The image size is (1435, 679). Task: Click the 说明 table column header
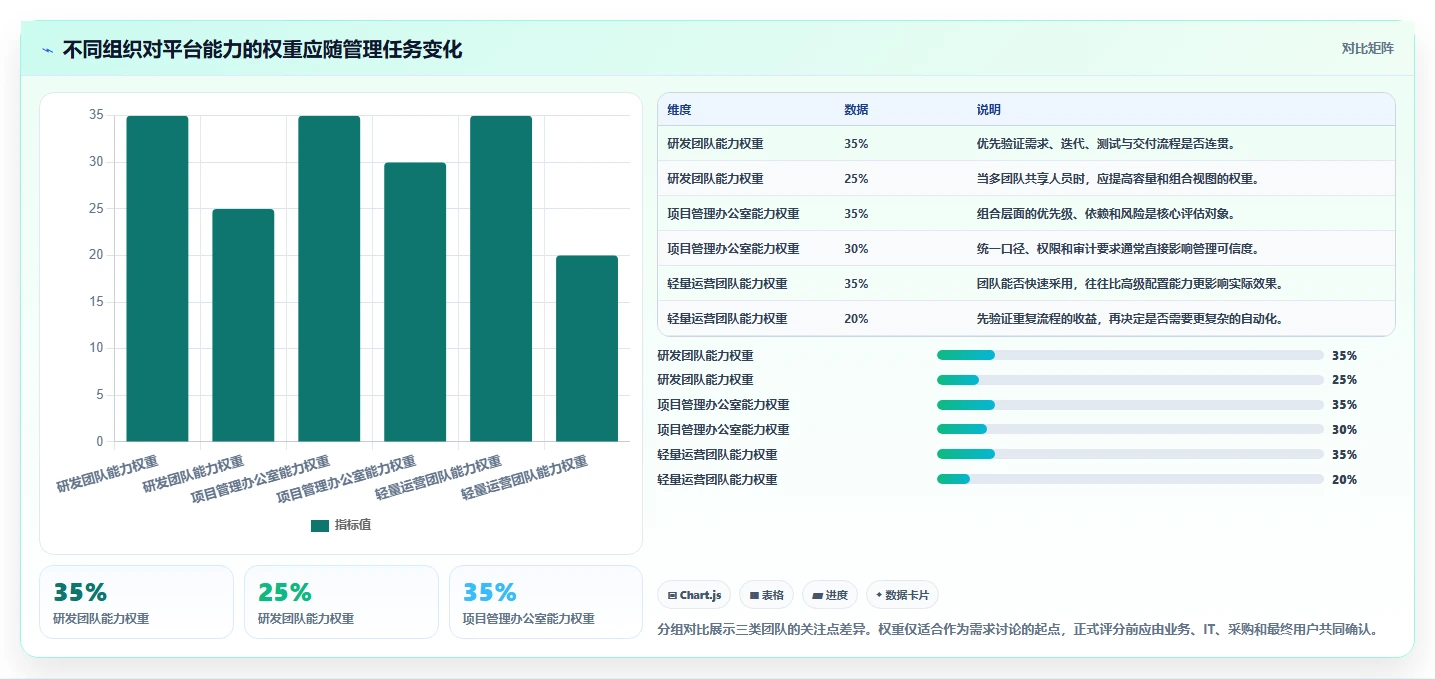pyautogui.click(x=989, y=109)
